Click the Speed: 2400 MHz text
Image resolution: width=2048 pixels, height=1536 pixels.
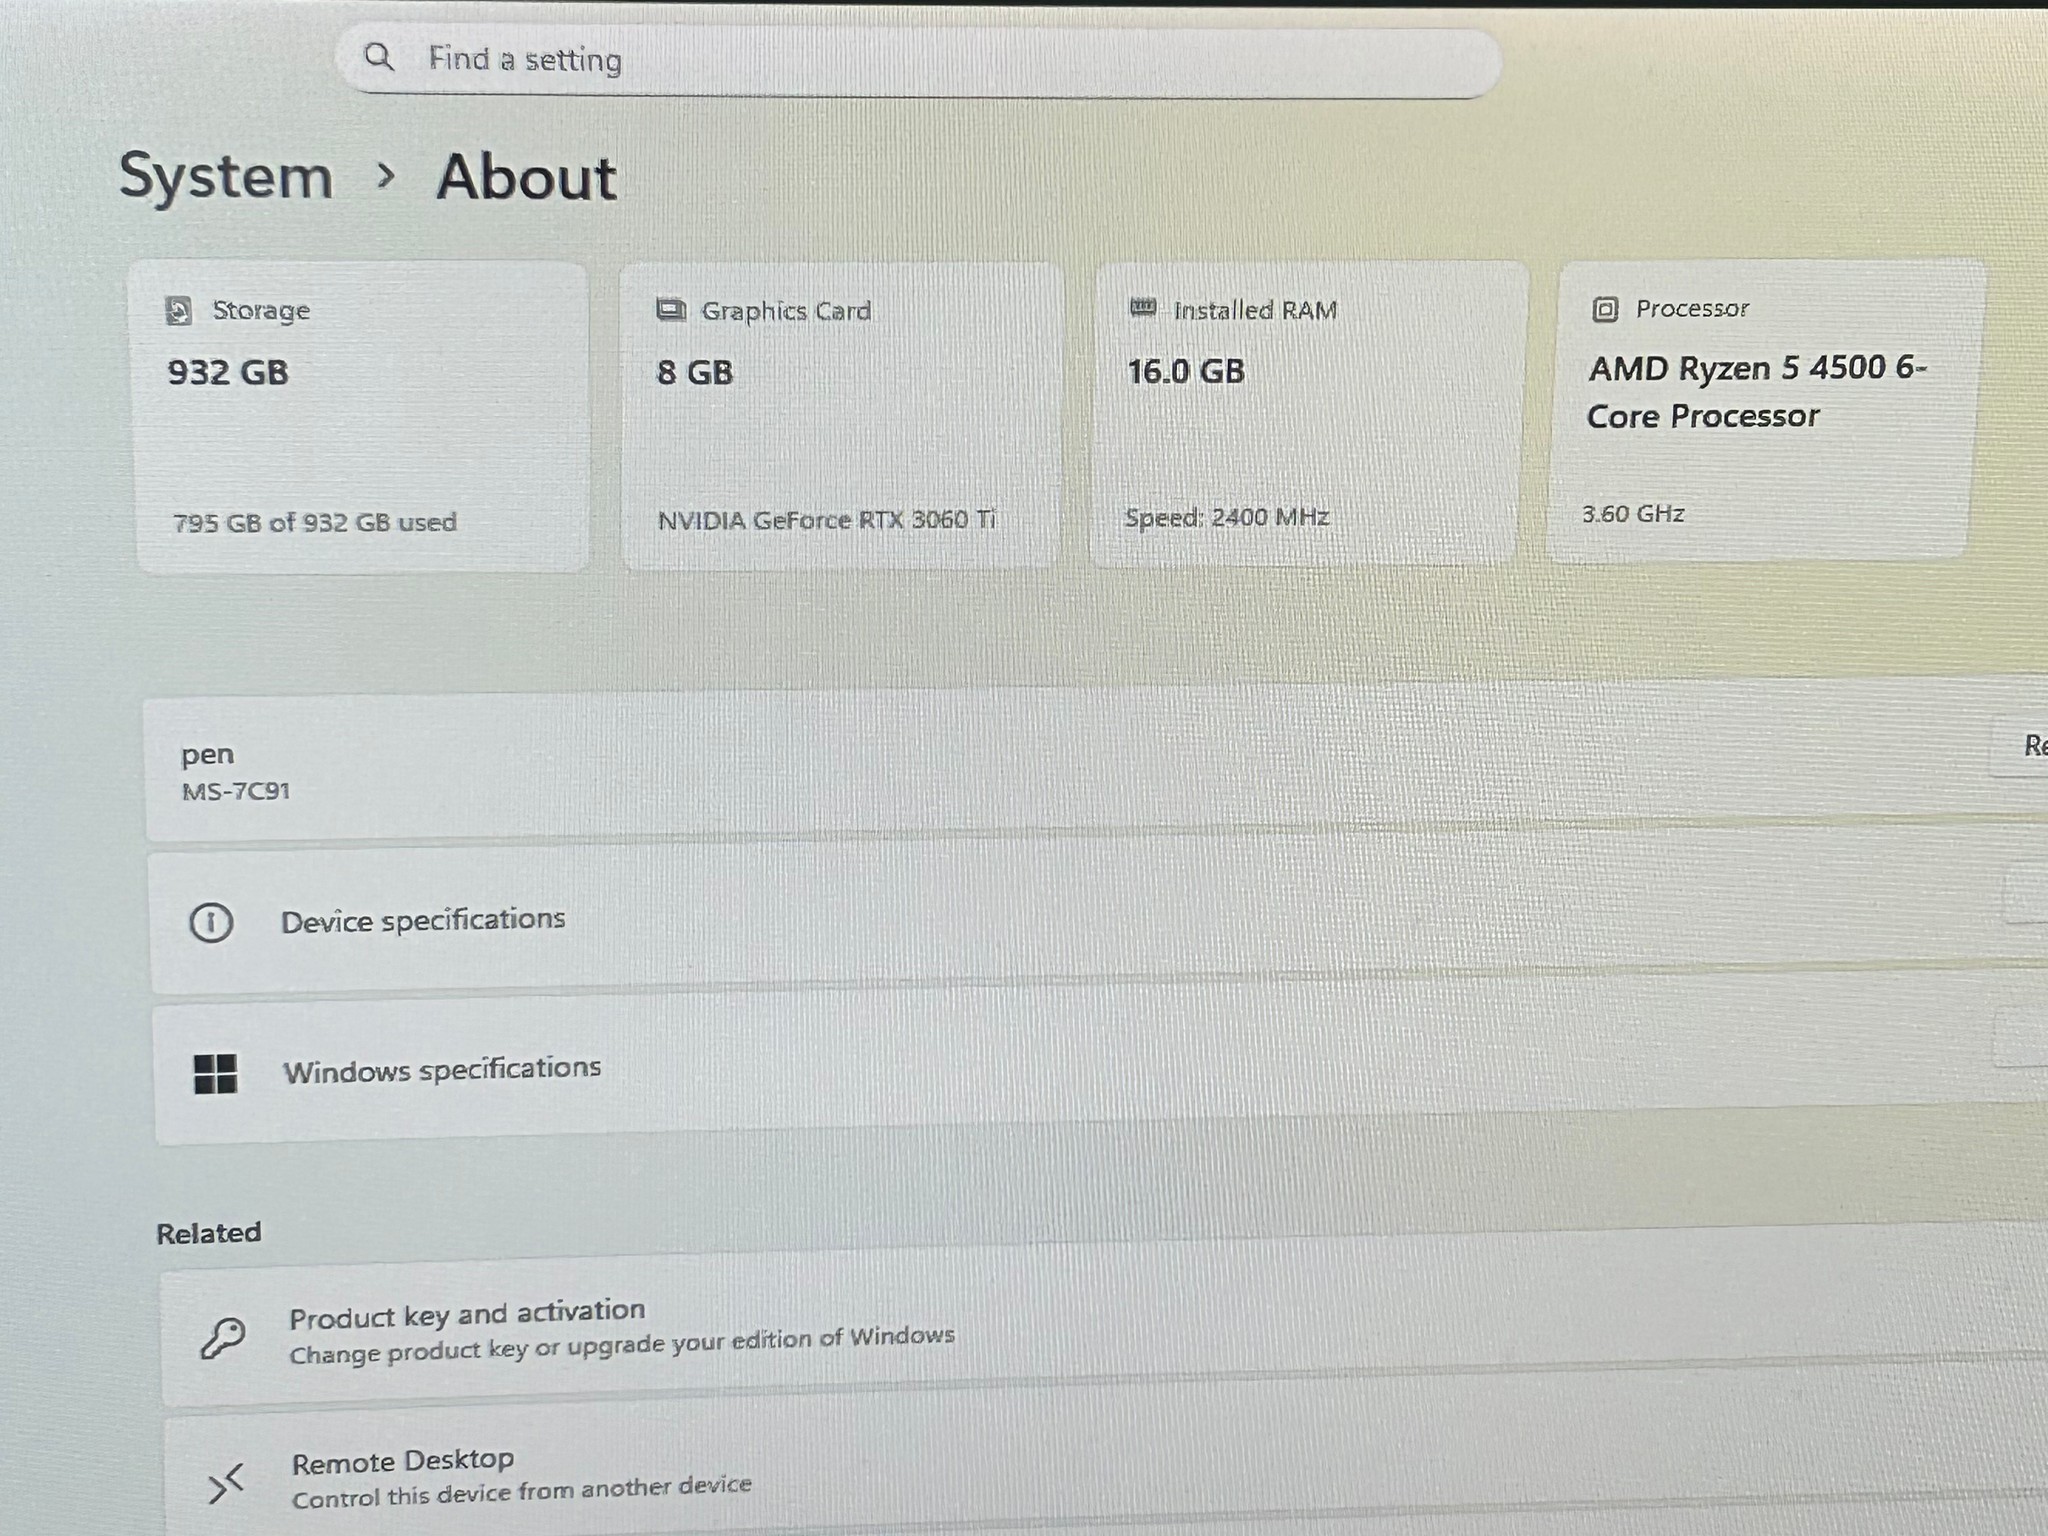click(1227, 517)
